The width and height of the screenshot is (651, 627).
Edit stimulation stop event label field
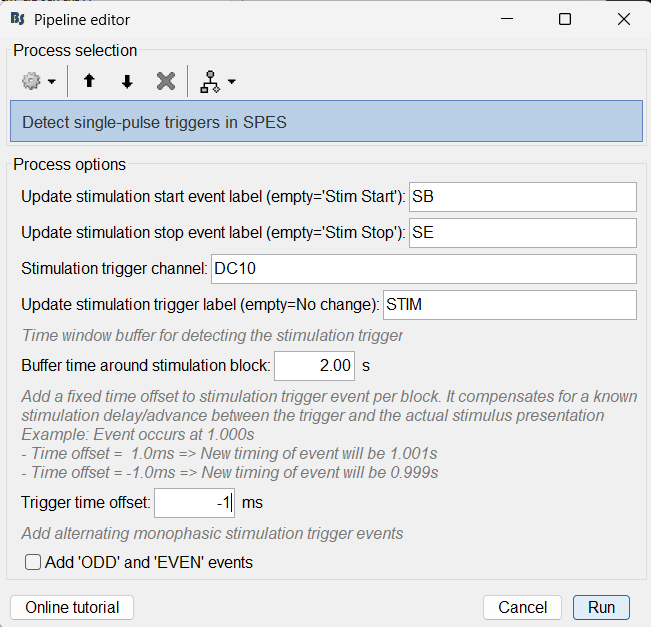coord(523,233)
